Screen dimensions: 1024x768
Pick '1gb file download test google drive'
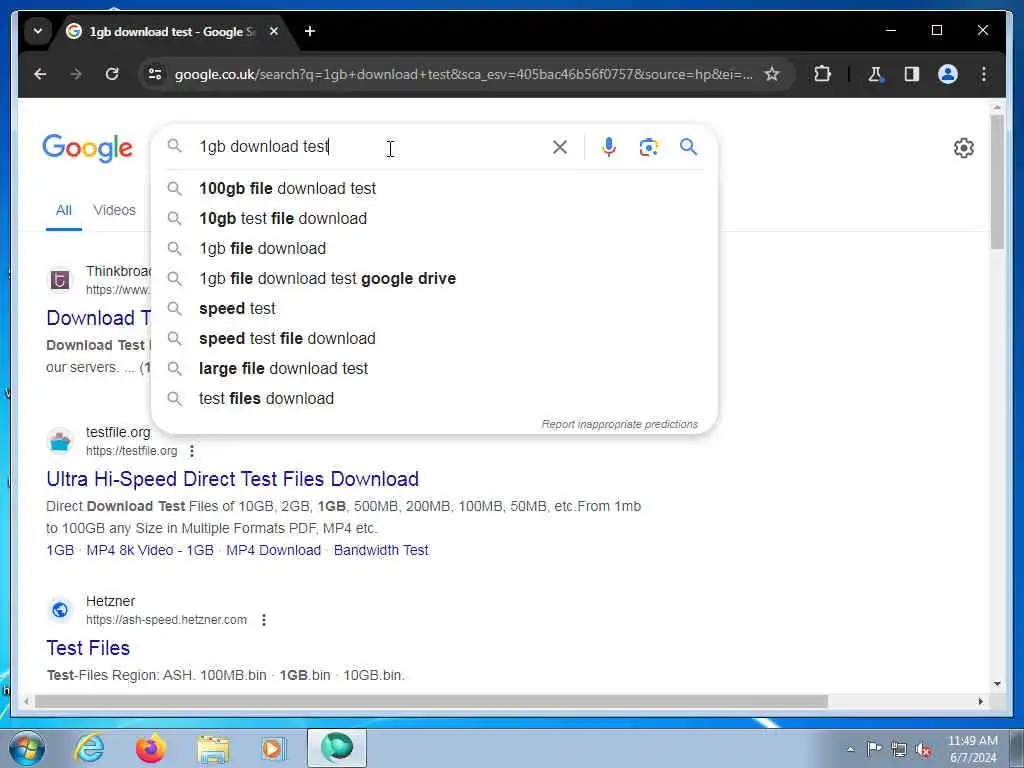pyautogui.click(x=434, y=279)
